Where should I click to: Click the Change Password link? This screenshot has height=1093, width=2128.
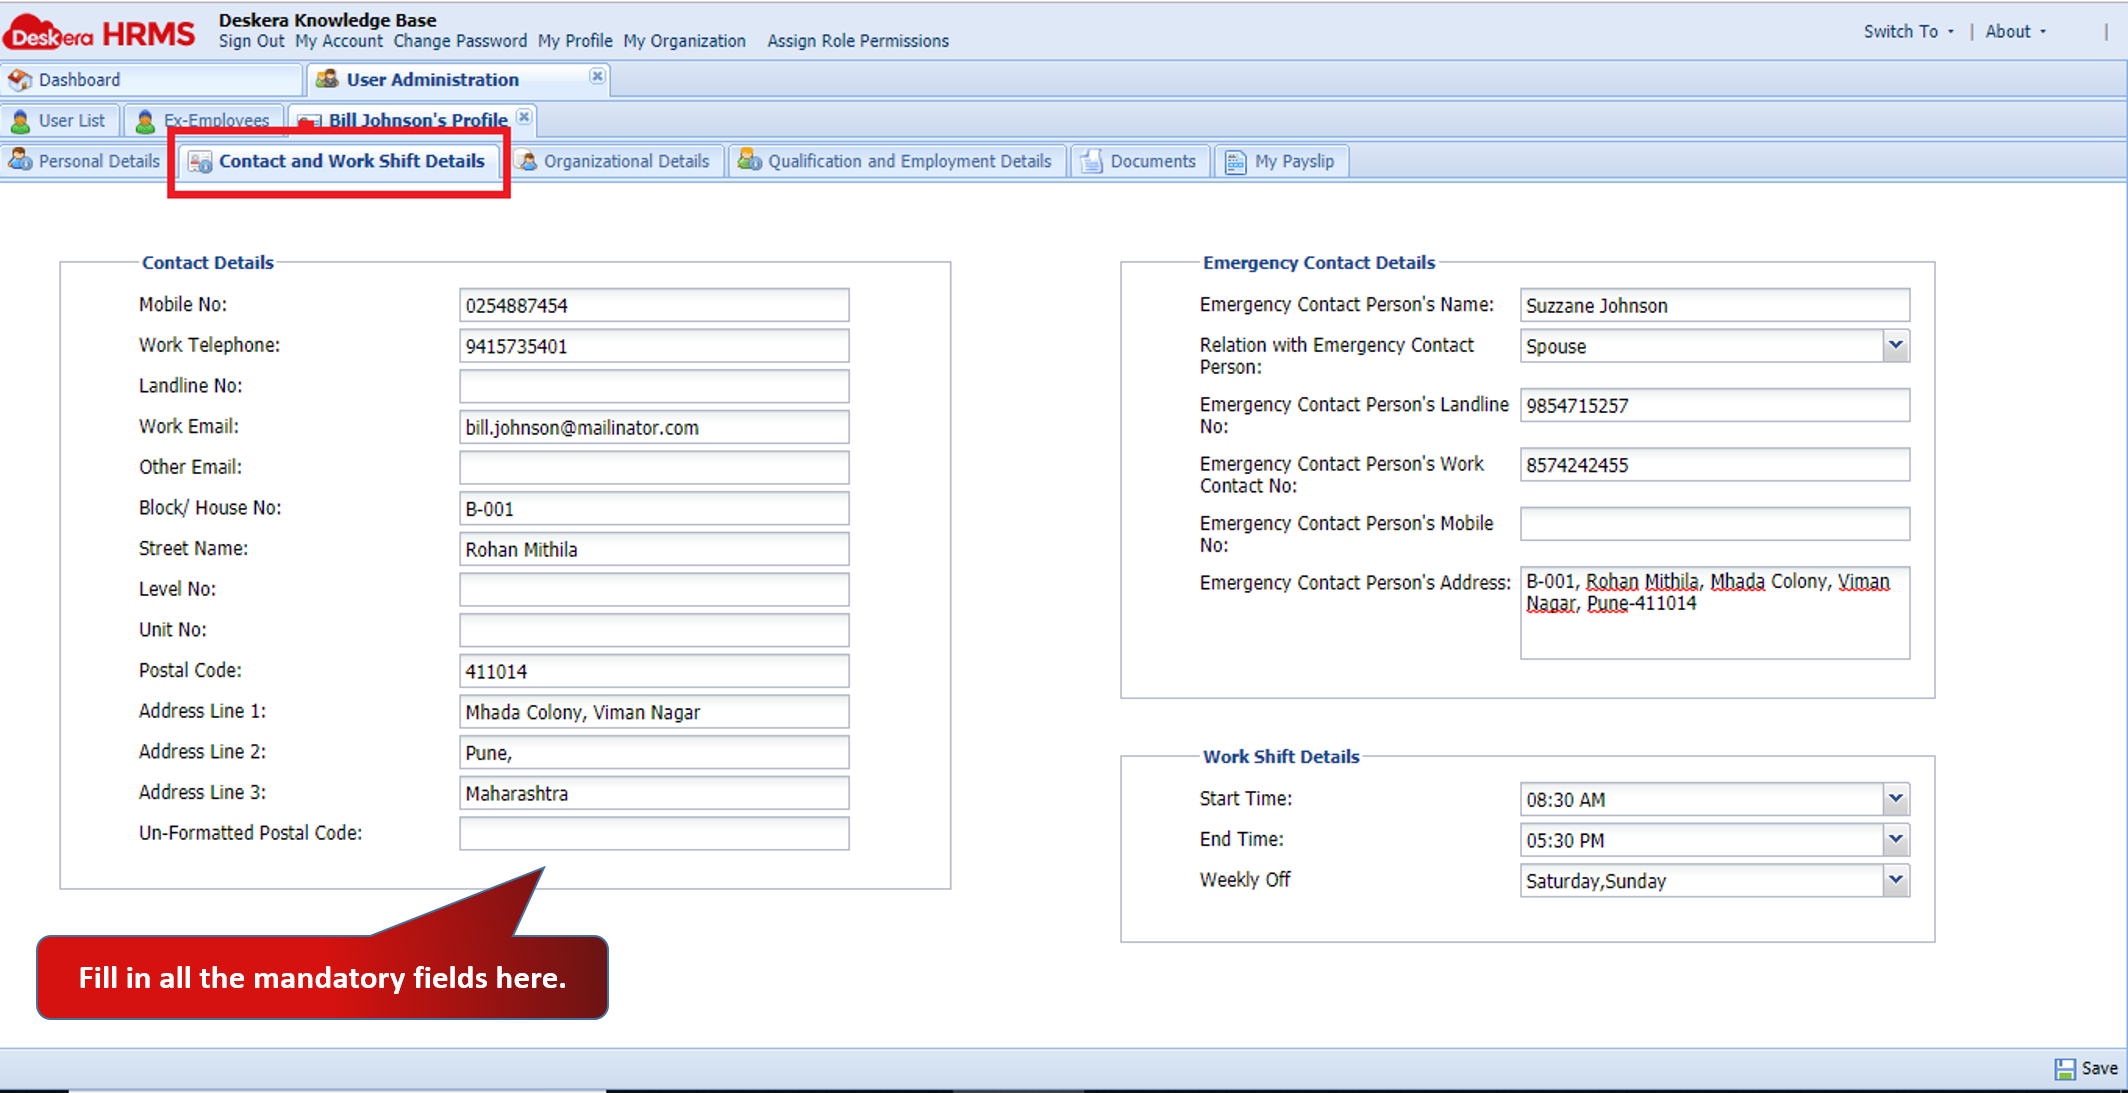[x=460, y=41]
